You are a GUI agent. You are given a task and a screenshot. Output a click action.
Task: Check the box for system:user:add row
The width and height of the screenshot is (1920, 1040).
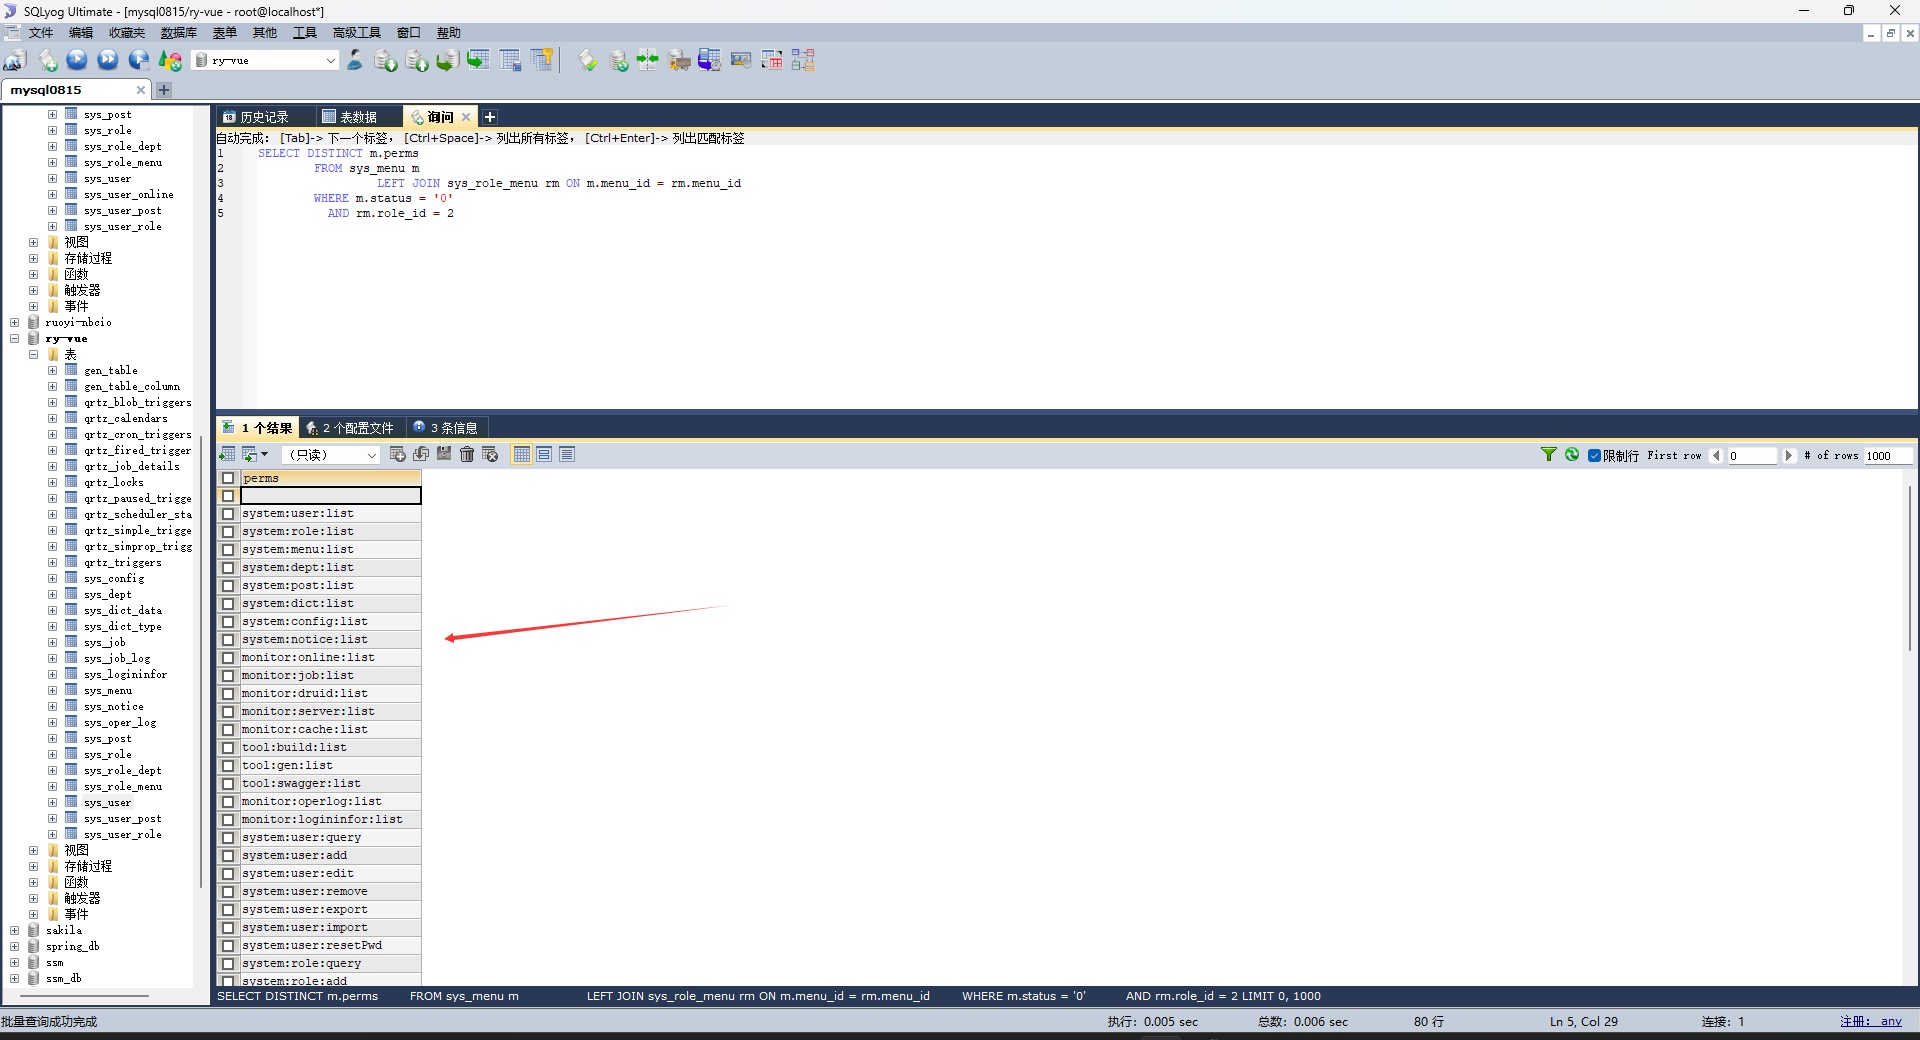tap(228, 856)
